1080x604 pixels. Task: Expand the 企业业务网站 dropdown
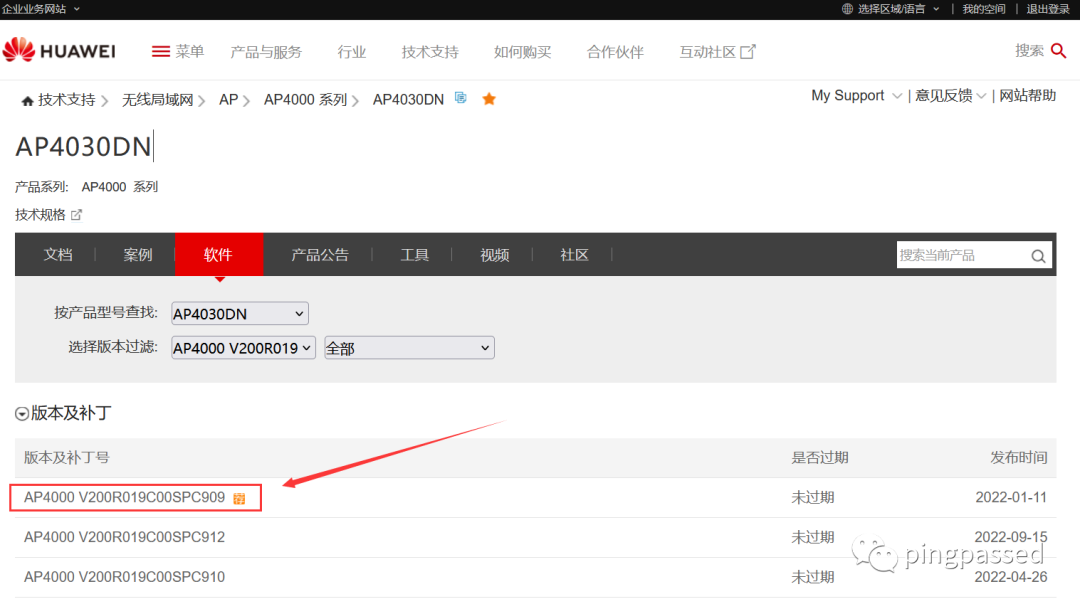click(x=41, y=9)
